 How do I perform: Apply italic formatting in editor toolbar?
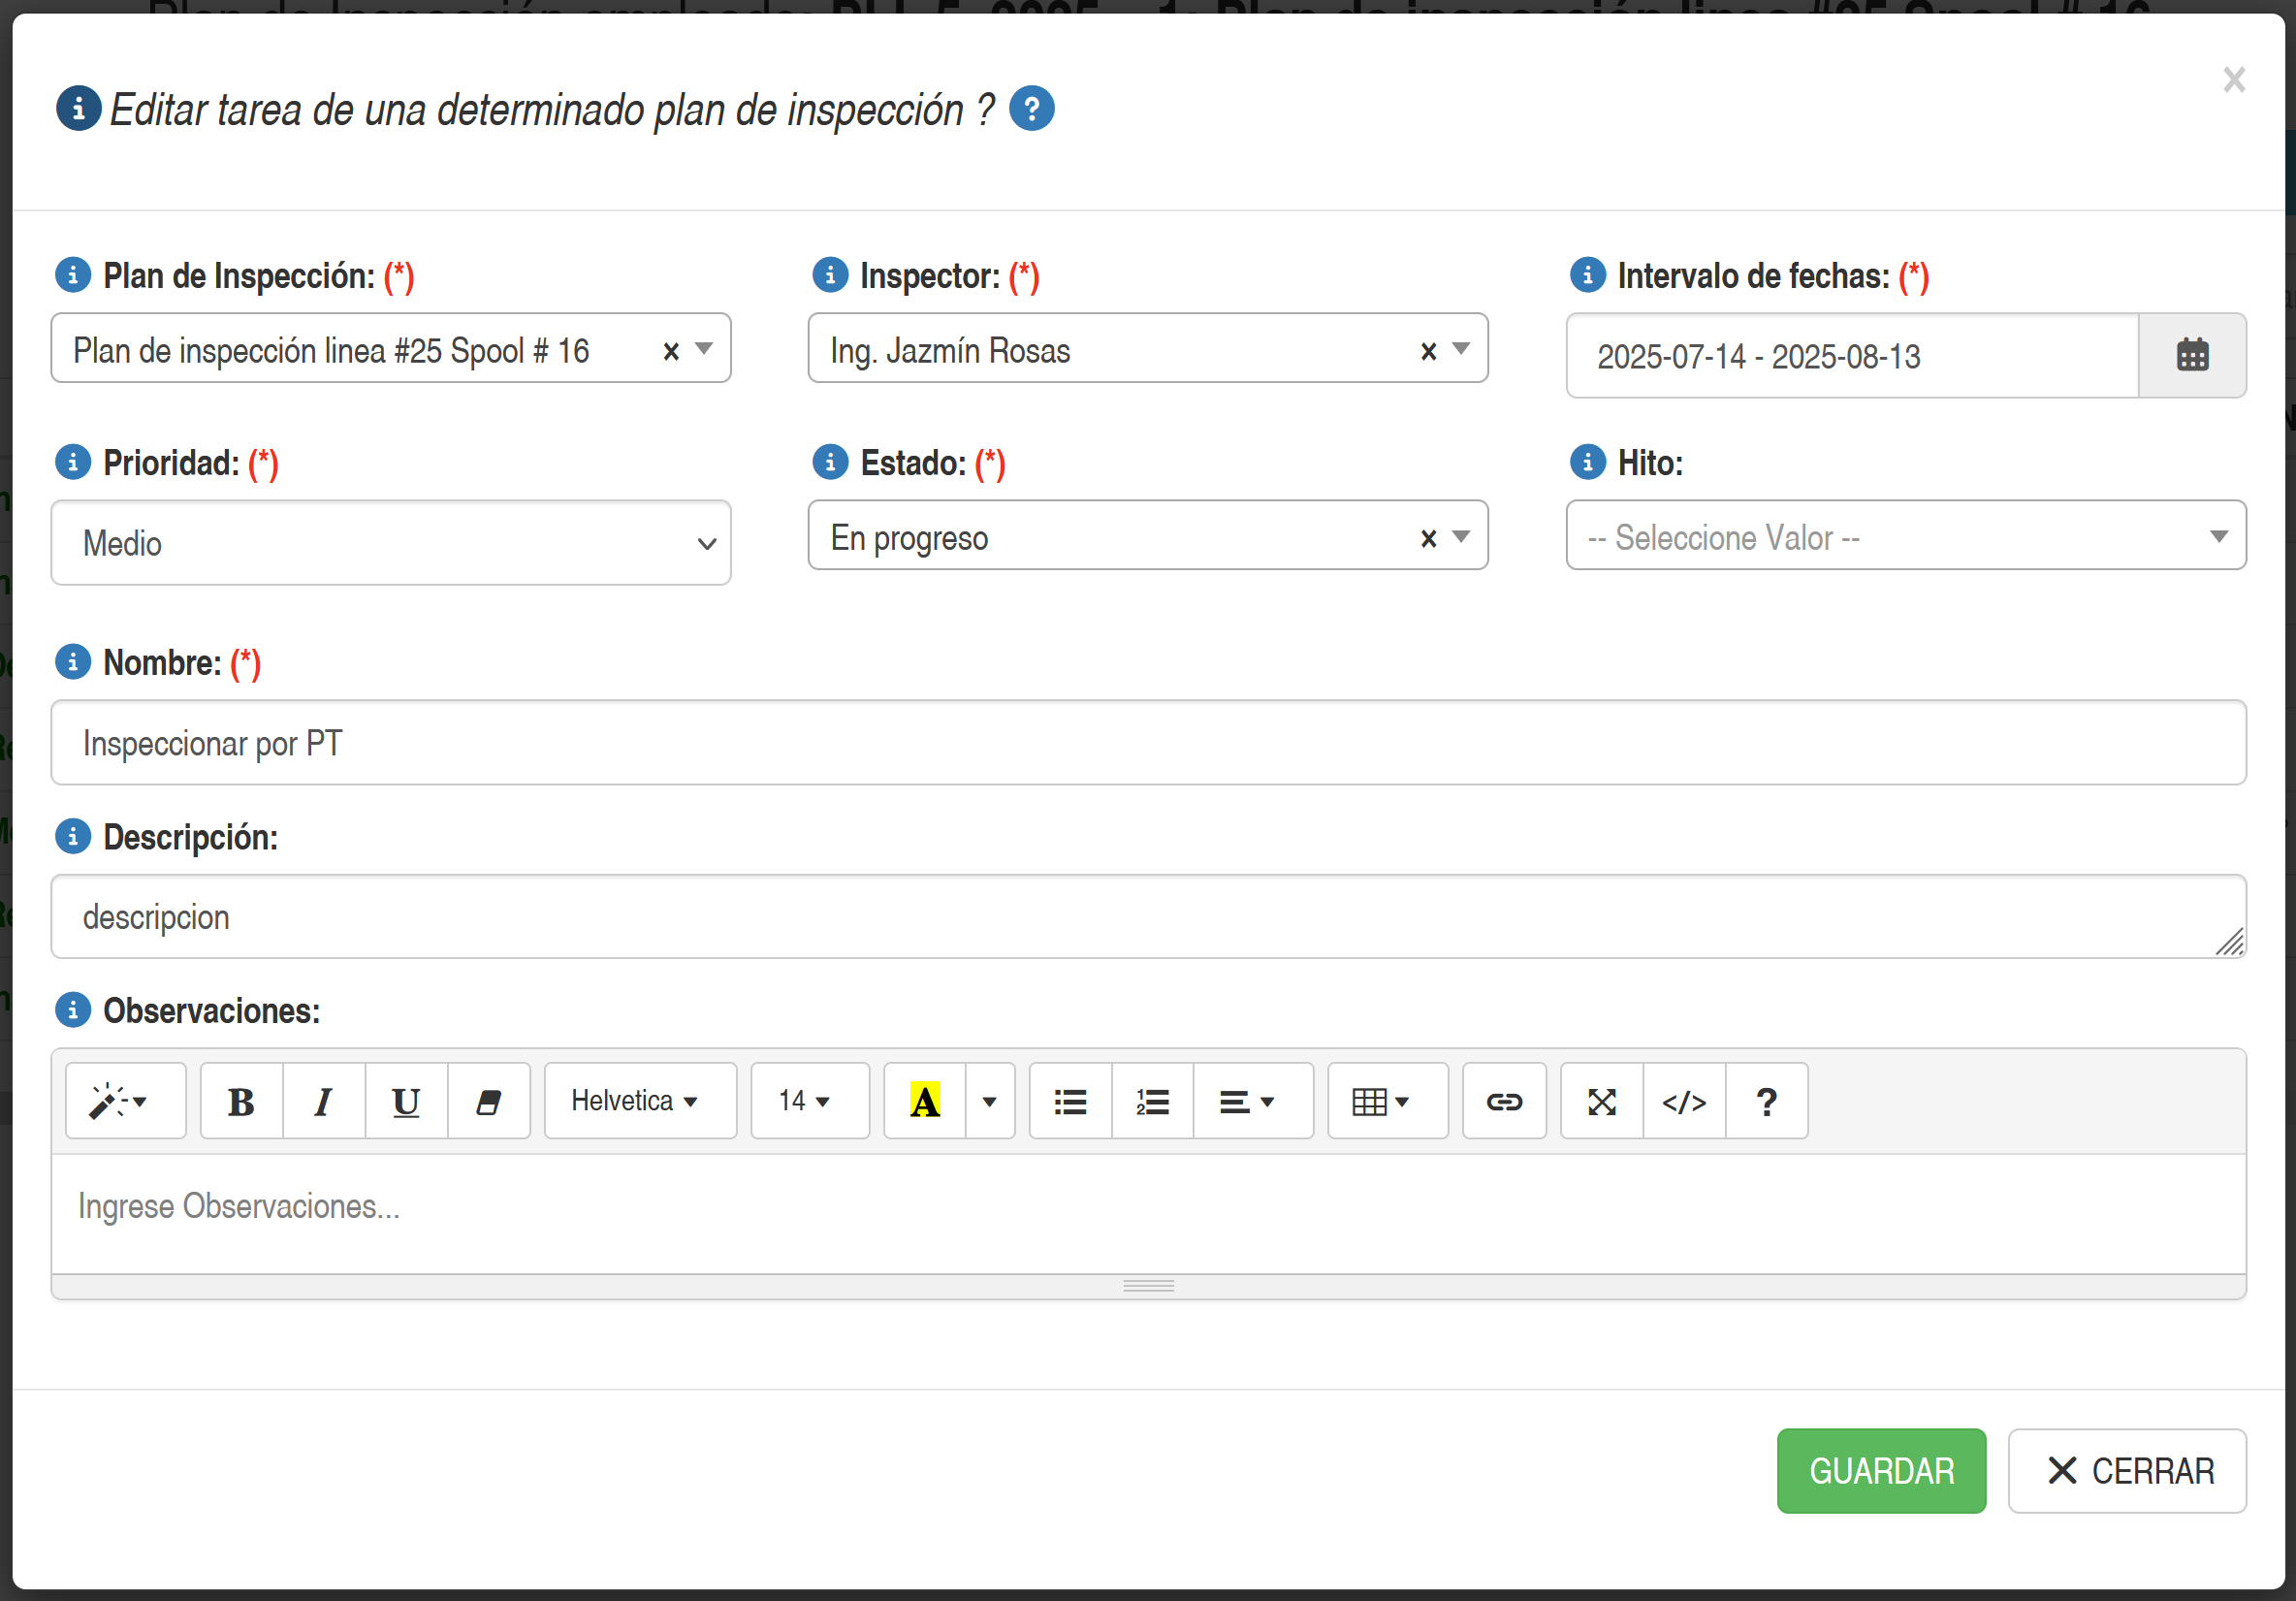point(323,1101)
